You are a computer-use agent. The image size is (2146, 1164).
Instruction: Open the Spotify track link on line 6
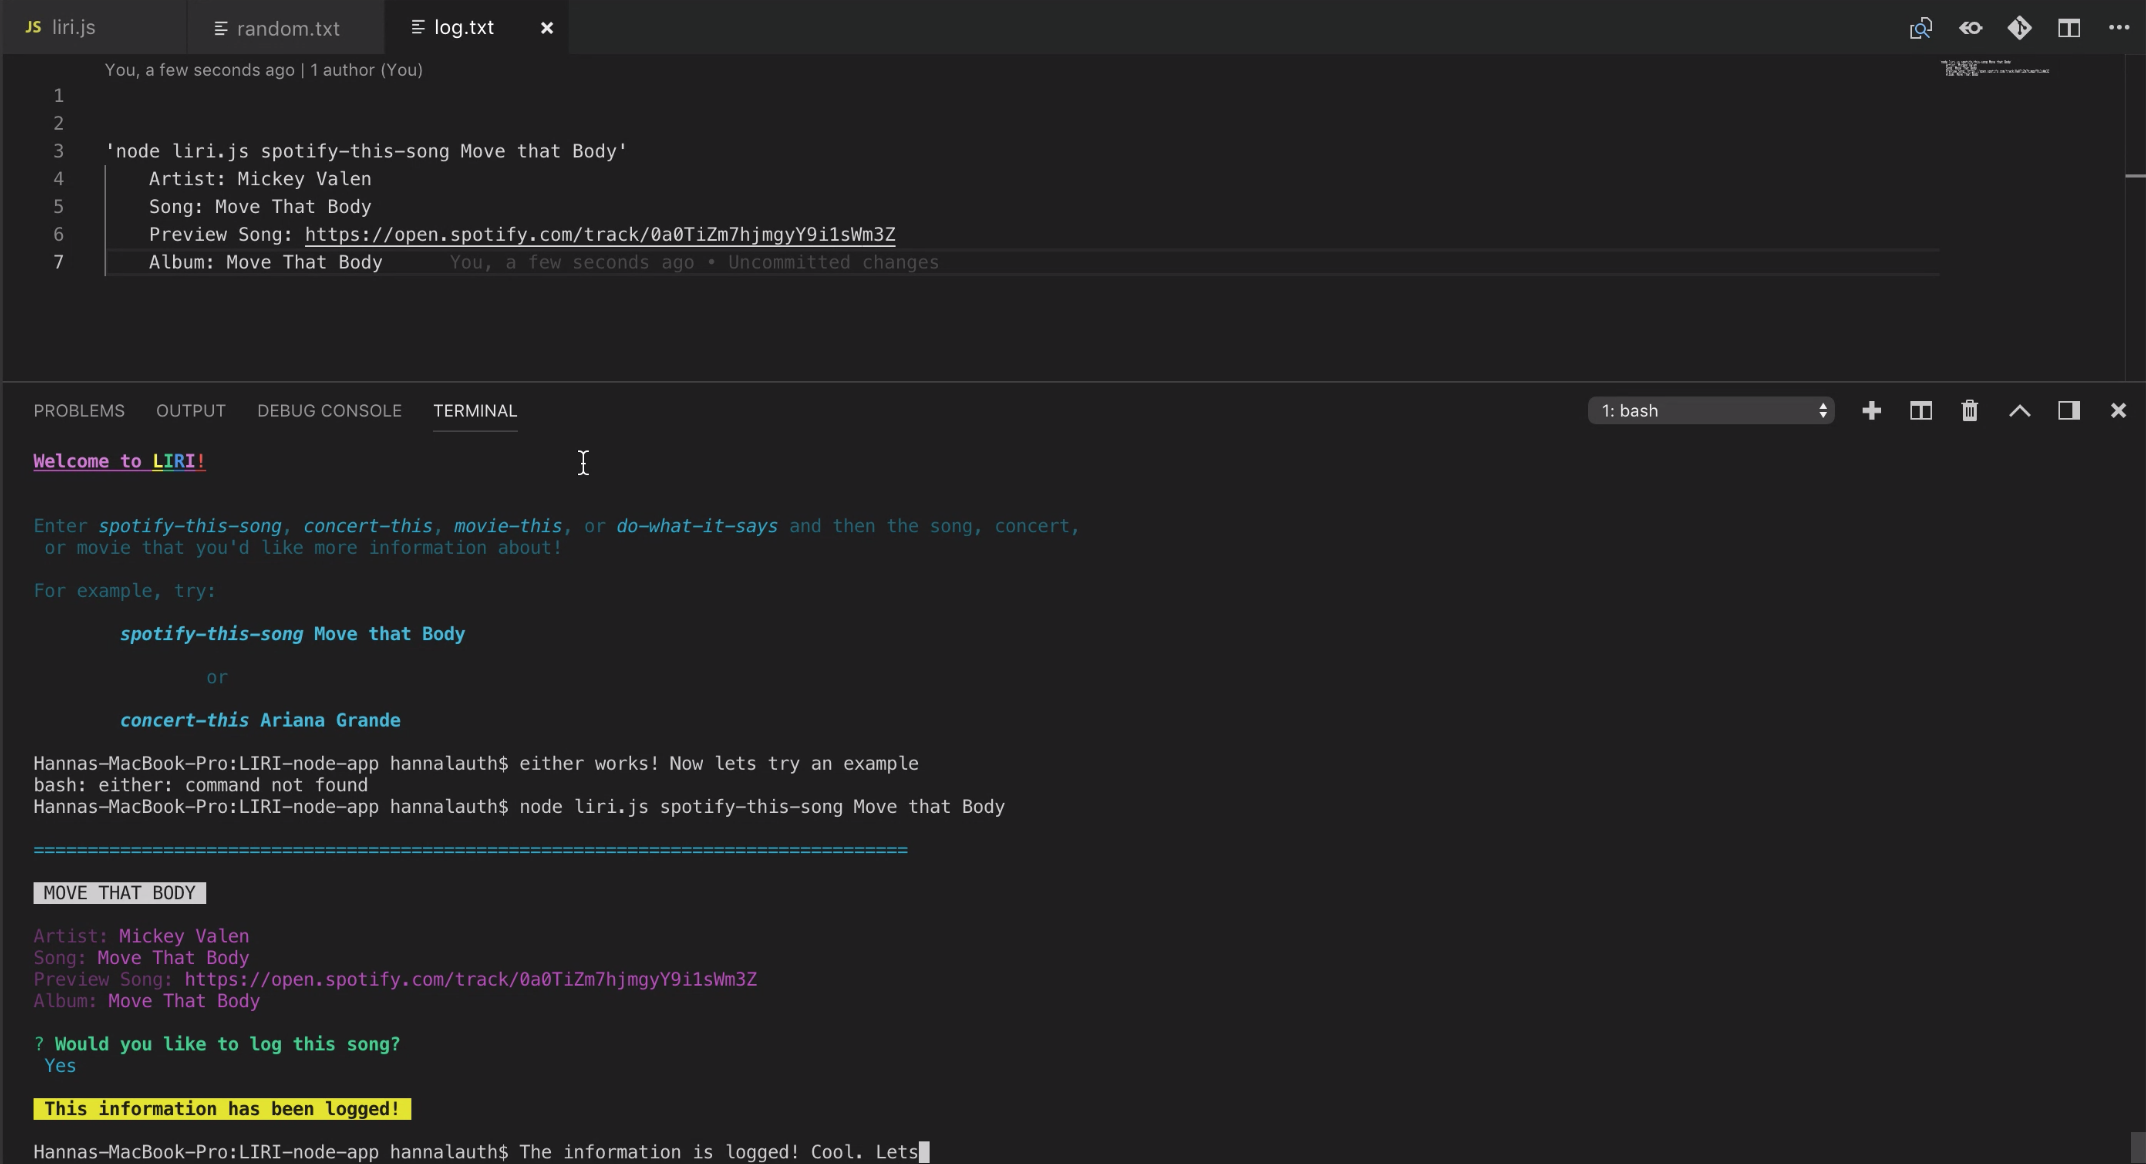pos(599,235)
